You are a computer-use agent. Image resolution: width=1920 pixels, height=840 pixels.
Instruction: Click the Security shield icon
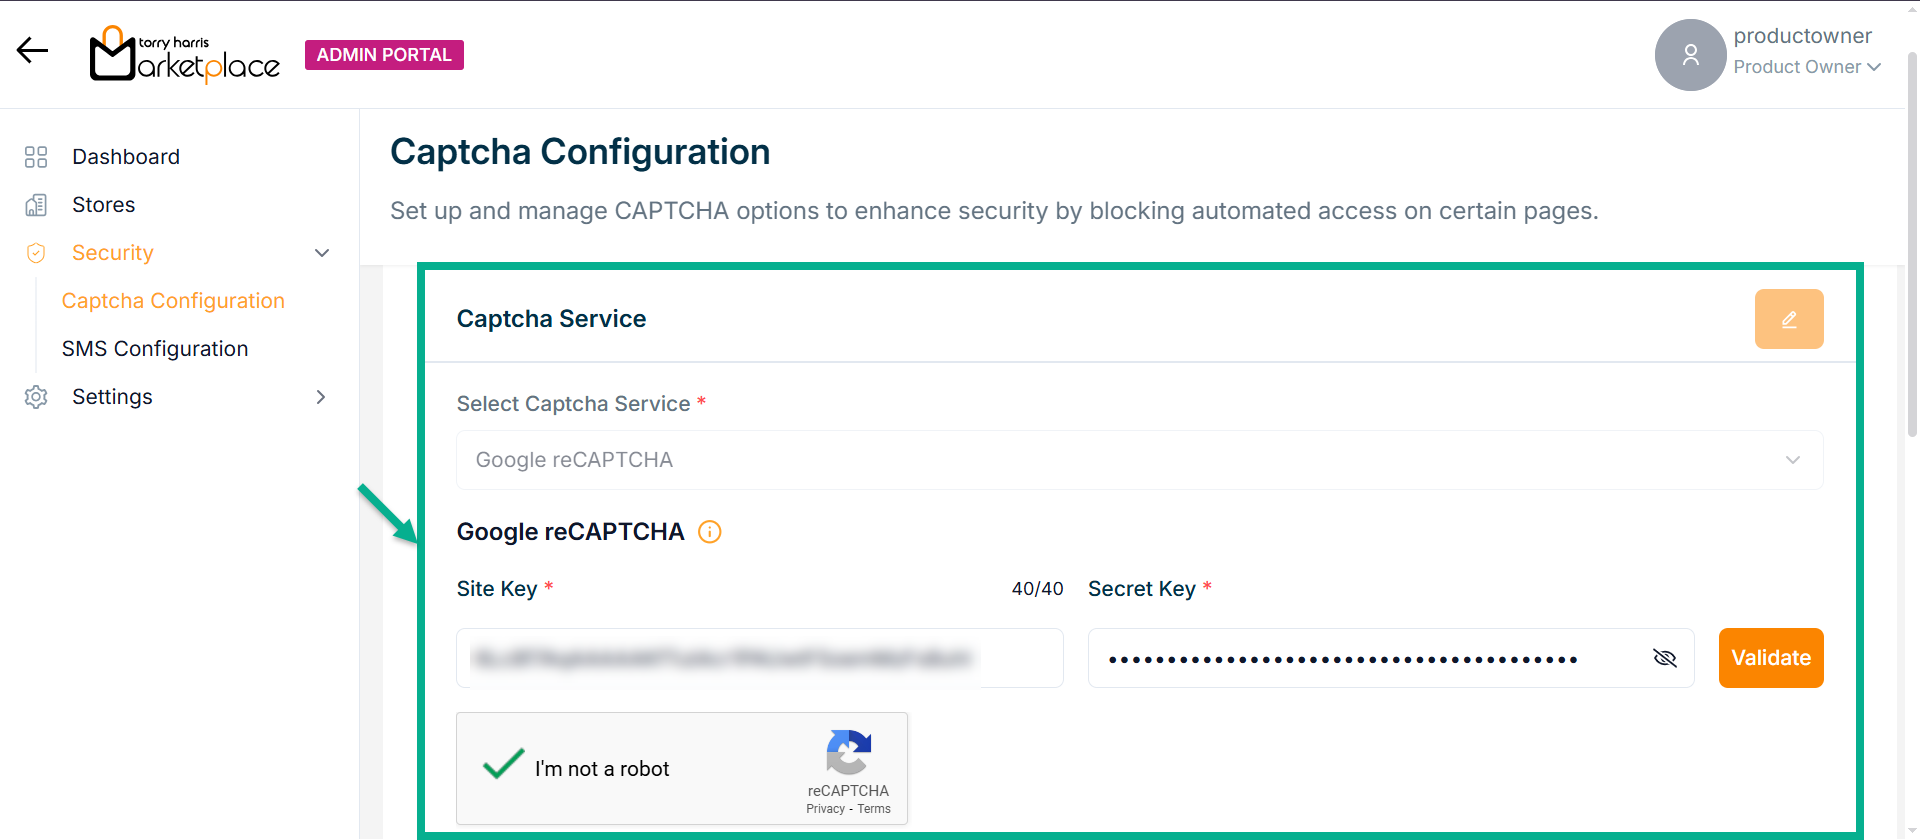point(36,253)
